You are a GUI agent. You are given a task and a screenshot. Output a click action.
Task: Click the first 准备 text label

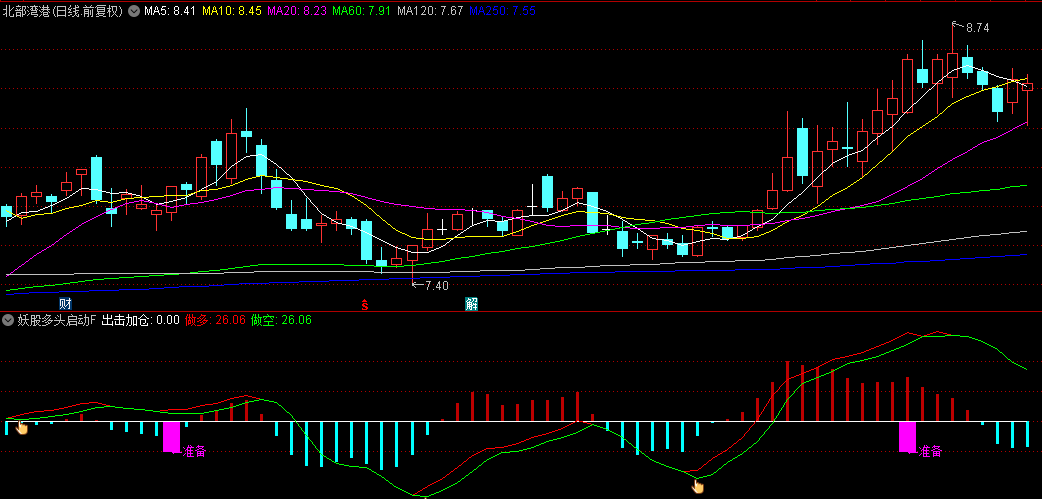coord(194,451)
